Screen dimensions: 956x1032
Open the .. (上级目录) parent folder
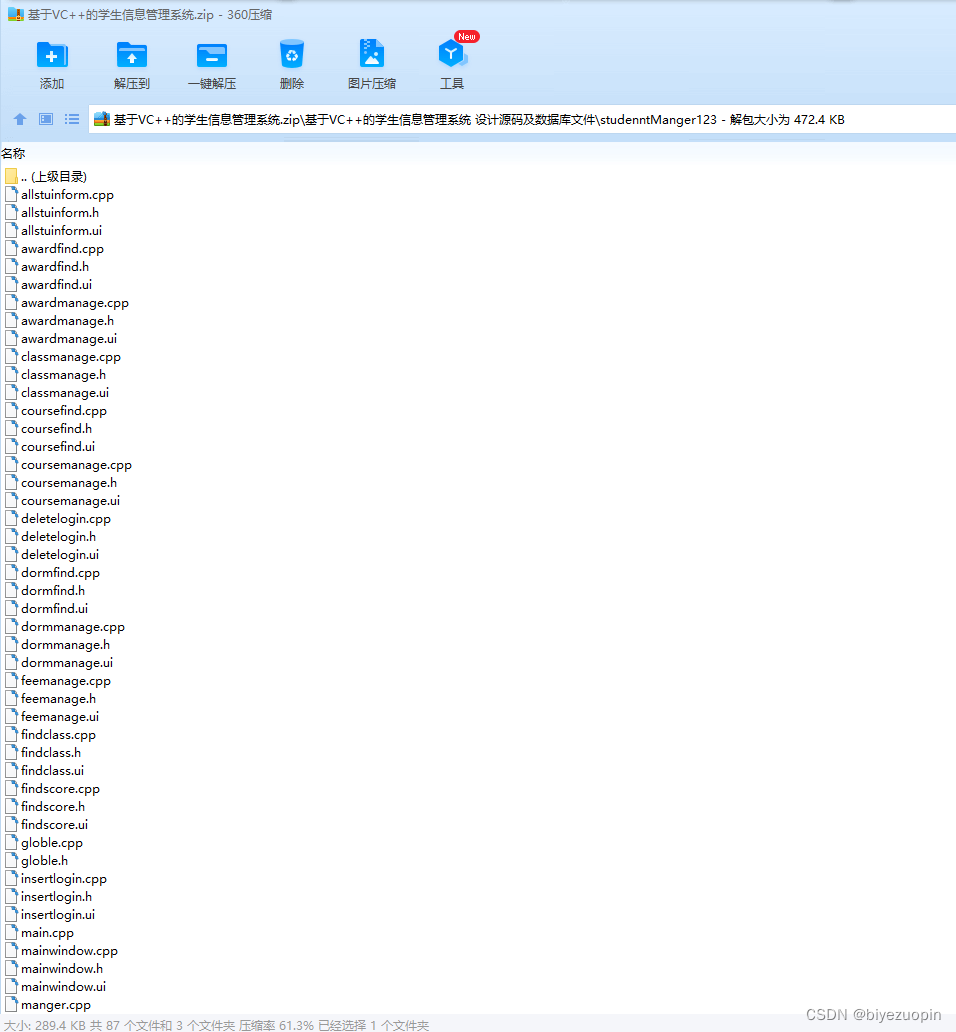46,176
